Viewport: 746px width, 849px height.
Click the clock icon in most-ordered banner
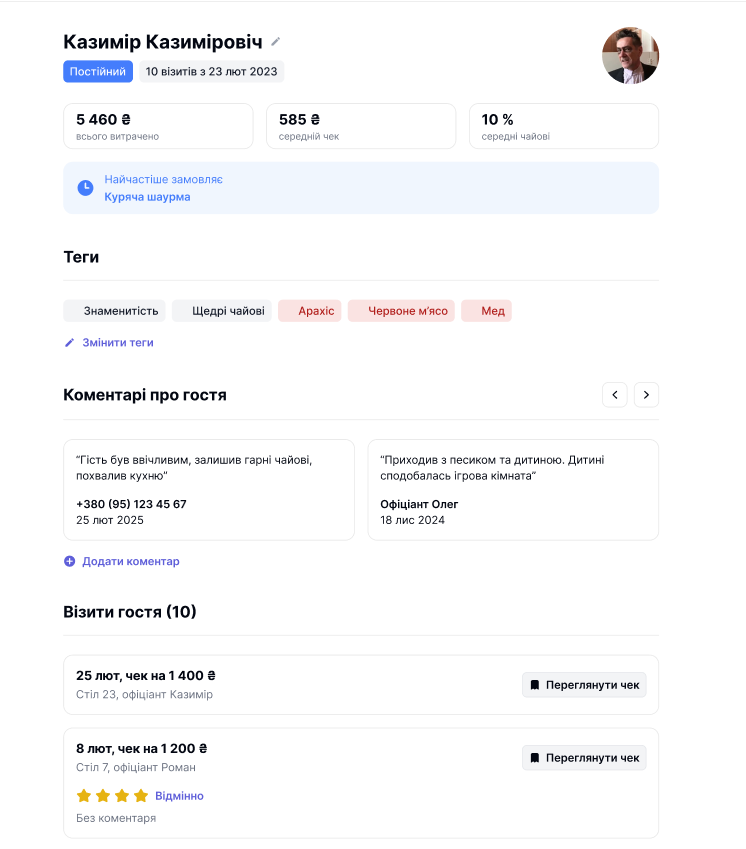[86, 188]
